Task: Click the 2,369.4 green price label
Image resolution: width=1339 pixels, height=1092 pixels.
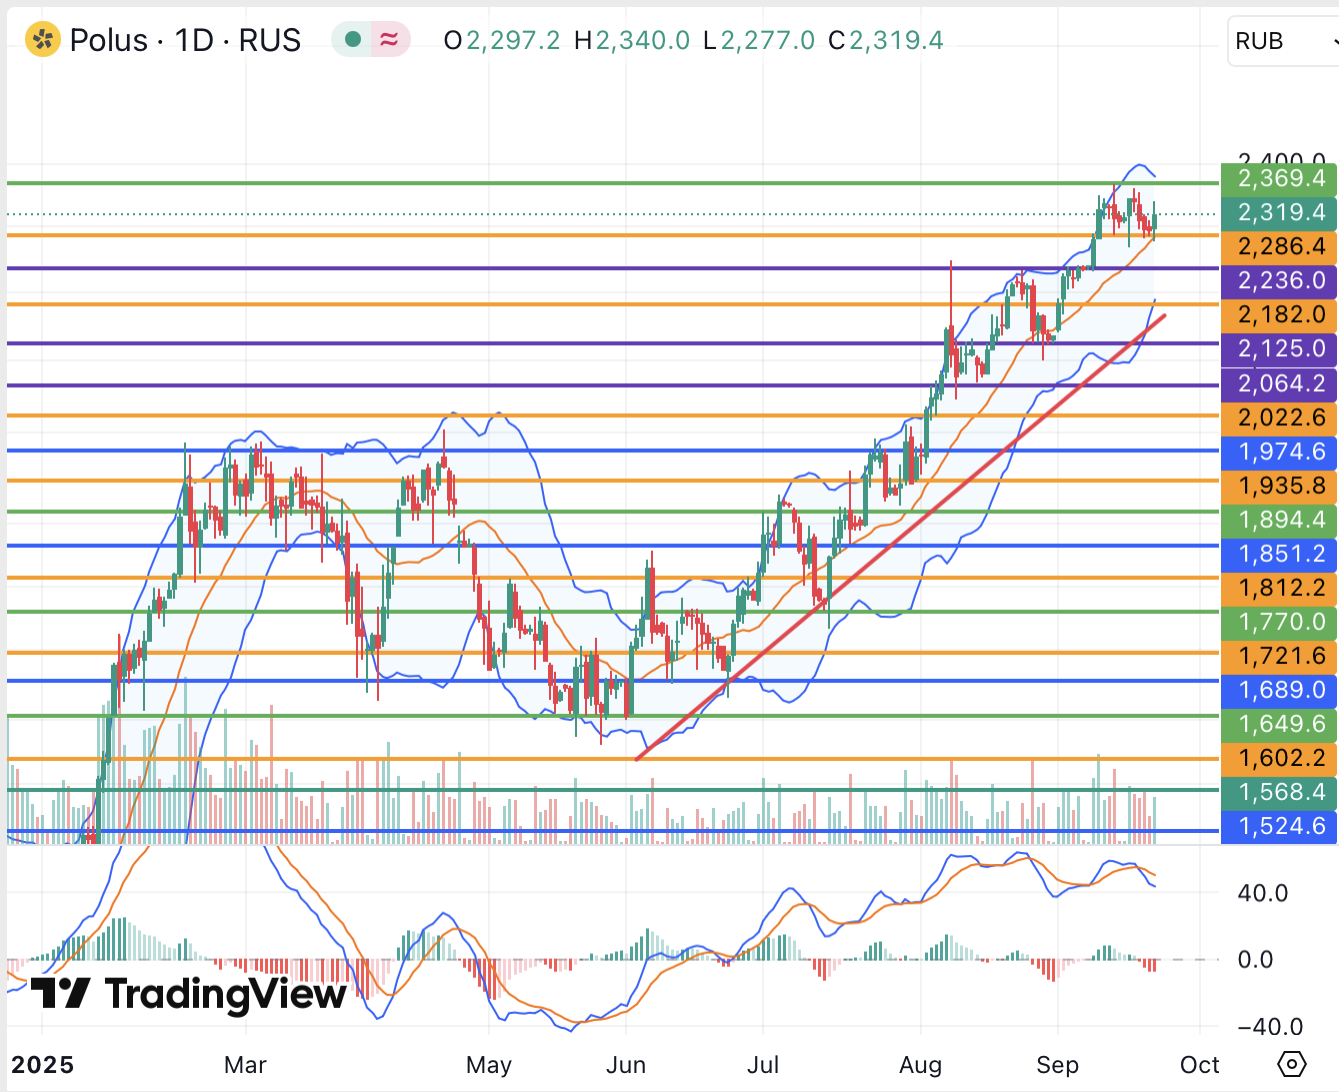Action: [1280, 178]
